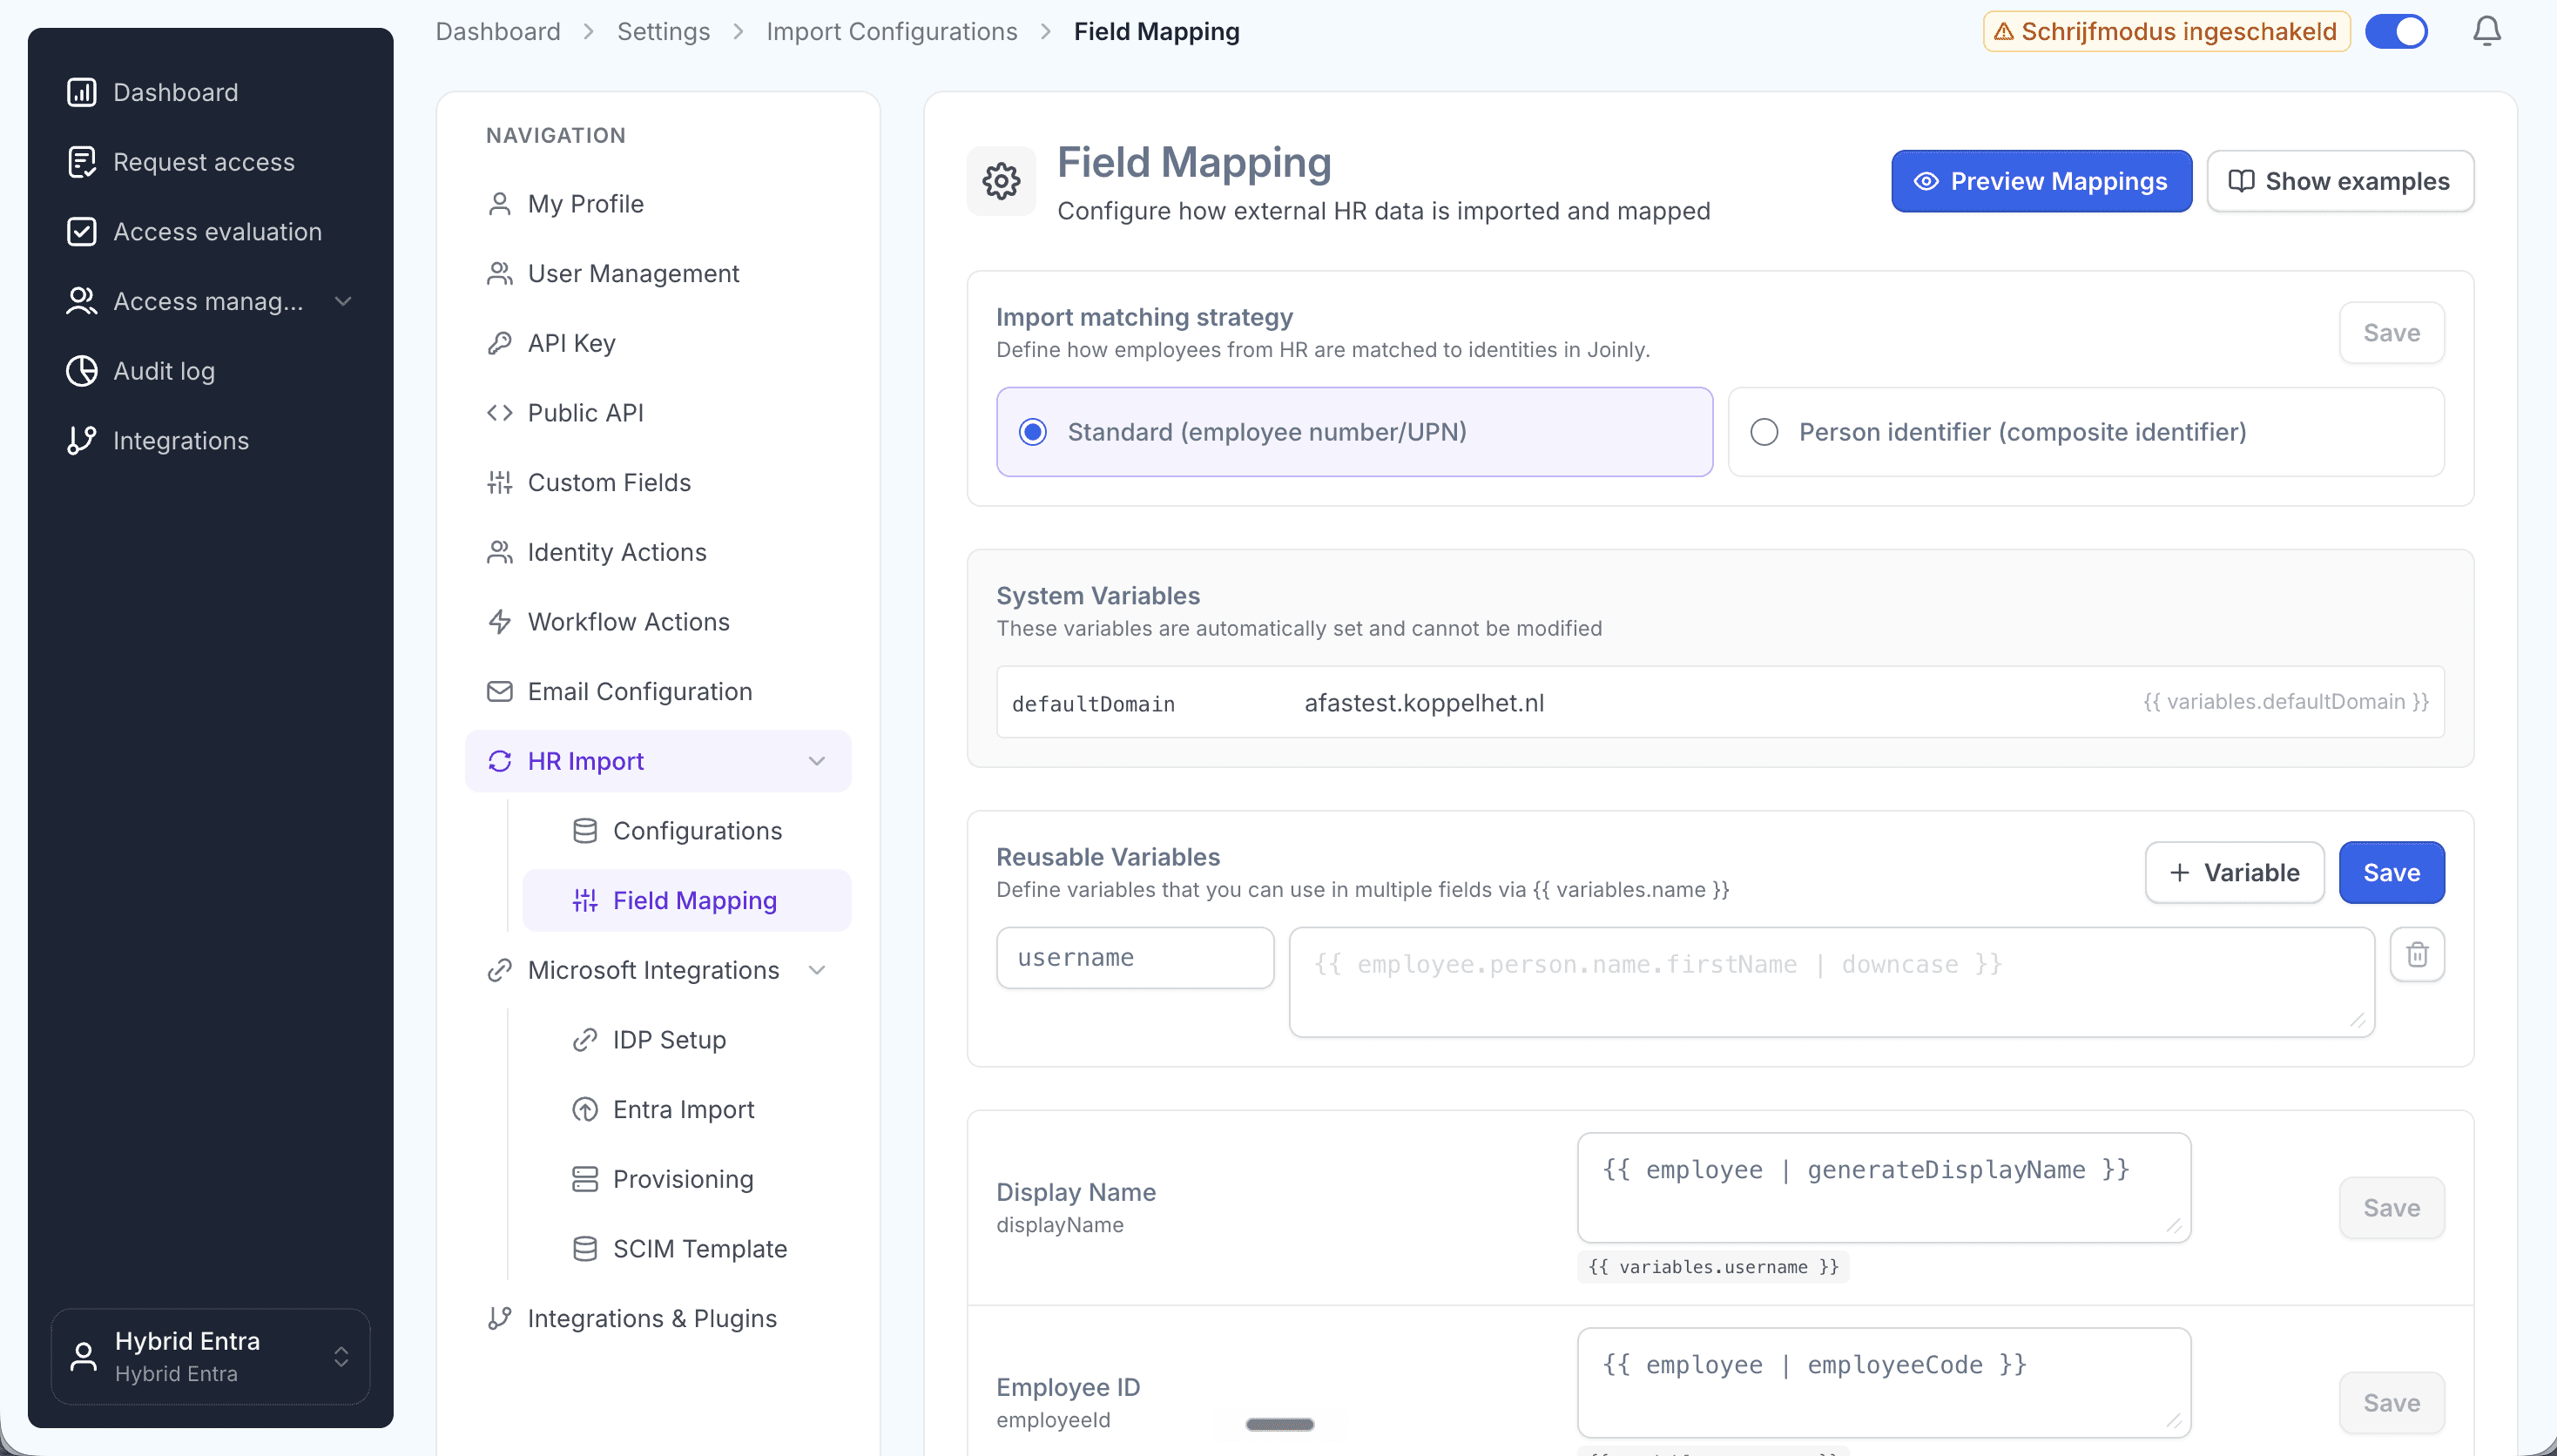This screenshot has width=2557, height=1456.
Task: Click the IDP Setup link icon
Action: click(585, 1040)
